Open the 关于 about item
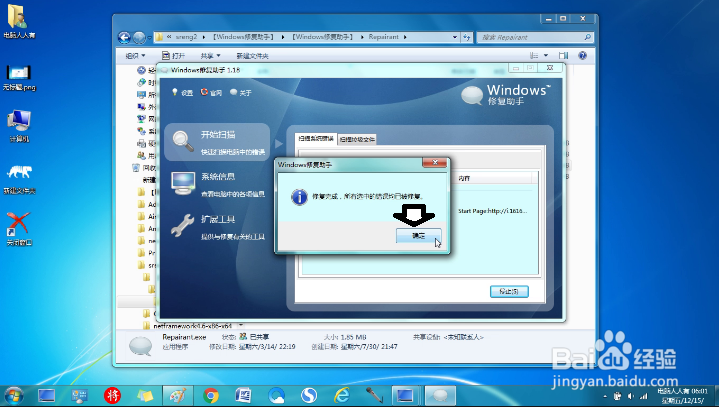The image size is (719, 407). (241, 93)
